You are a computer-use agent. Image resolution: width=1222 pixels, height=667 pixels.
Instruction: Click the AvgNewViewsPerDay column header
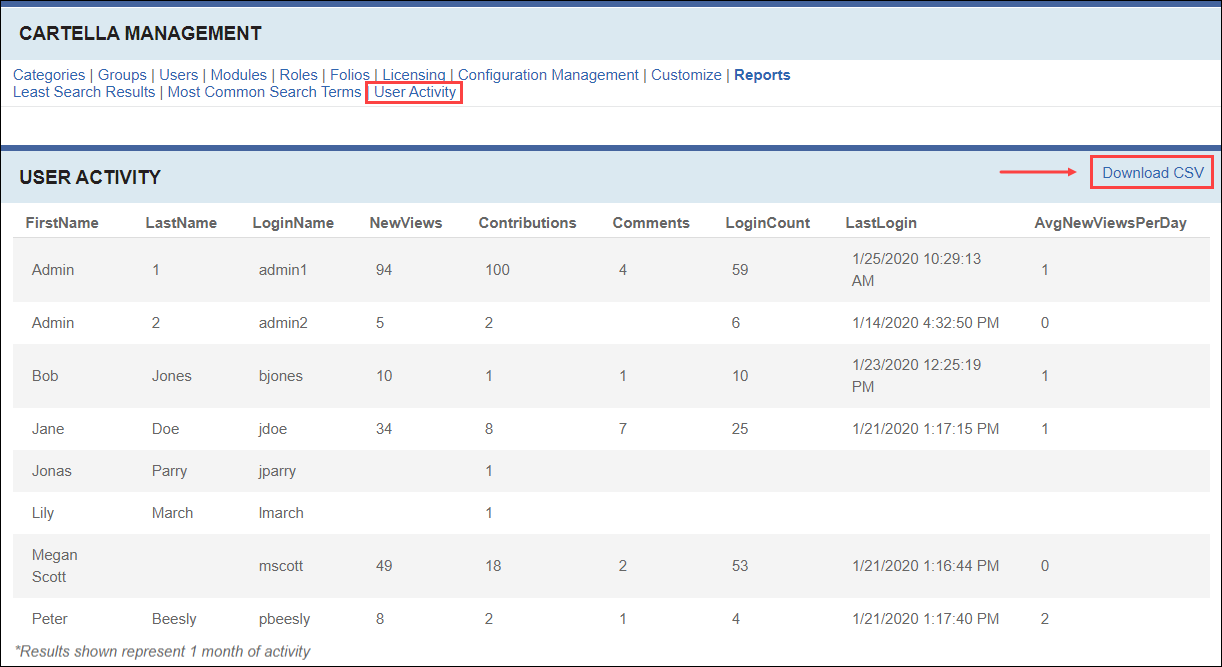pos(1110,223)
